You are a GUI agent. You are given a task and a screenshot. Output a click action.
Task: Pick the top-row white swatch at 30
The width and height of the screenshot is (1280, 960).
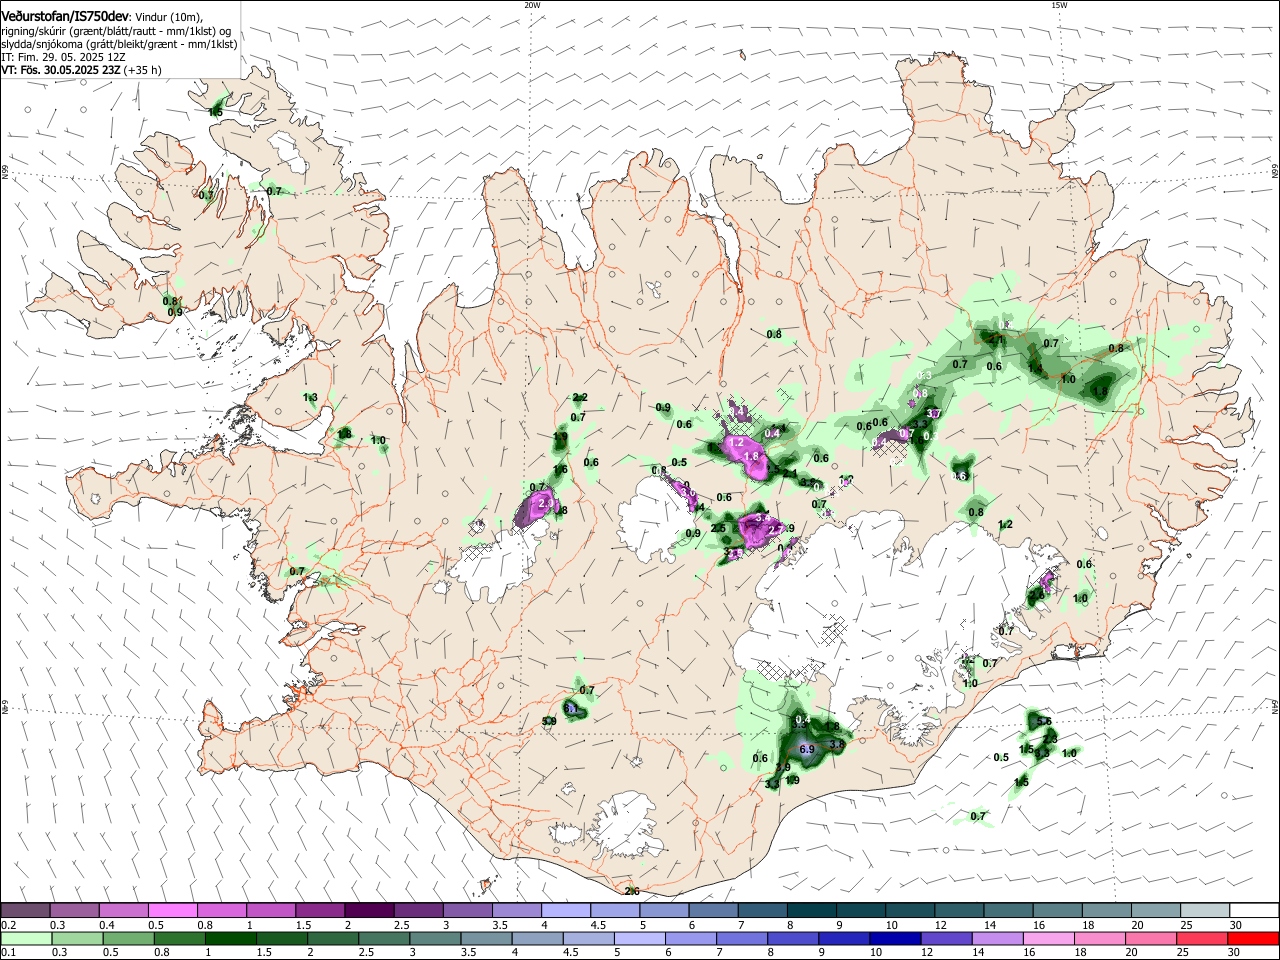pos(1252,910)
